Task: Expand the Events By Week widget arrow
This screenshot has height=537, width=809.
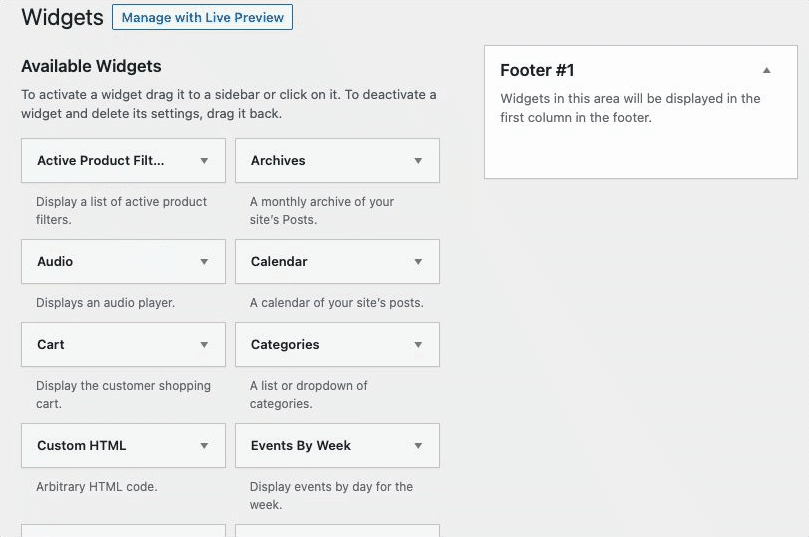Action: [418, 446]
